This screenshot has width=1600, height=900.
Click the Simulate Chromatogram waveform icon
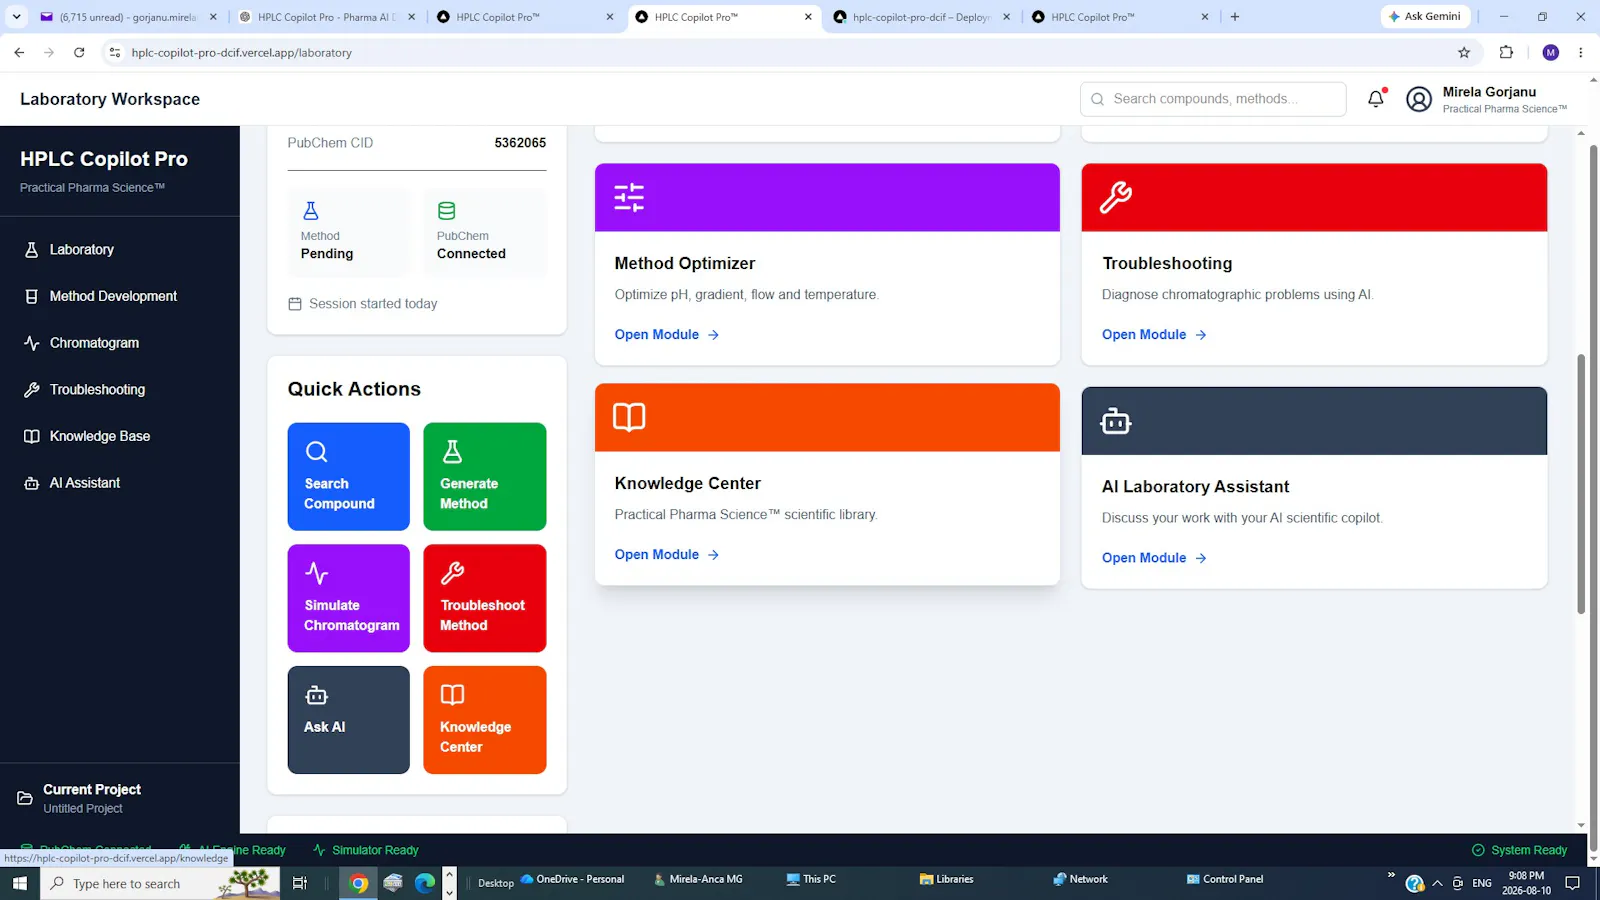pyautogui.click(x=317, y=574)
